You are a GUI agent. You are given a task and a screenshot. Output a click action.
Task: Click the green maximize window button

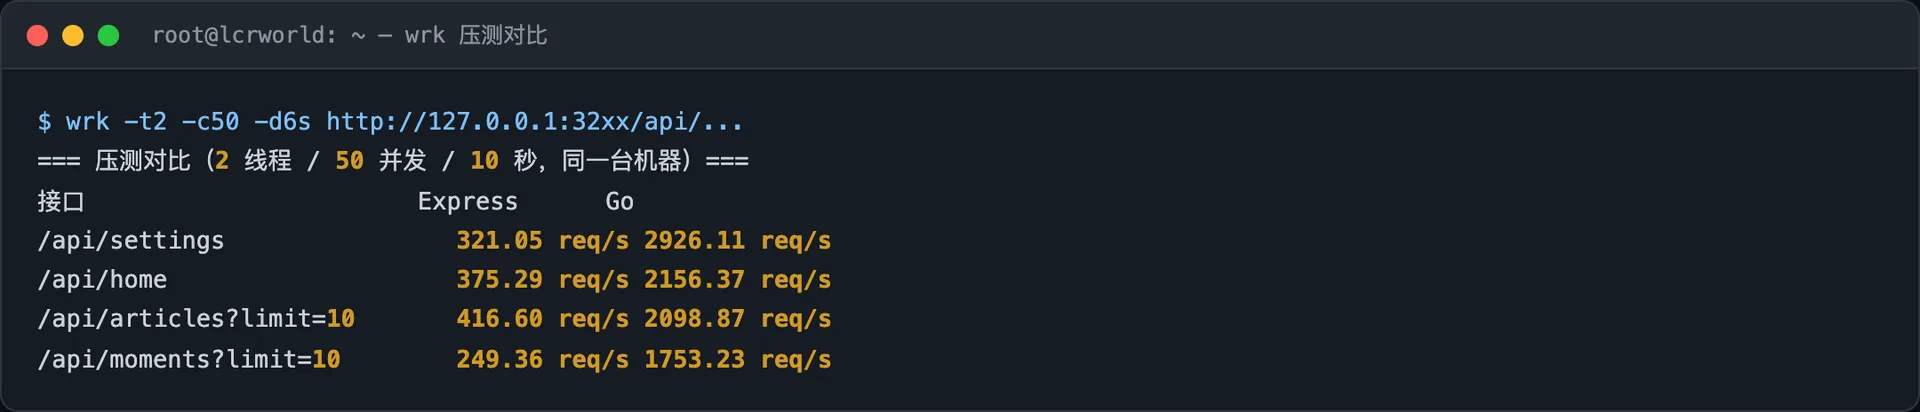point(109,36)
